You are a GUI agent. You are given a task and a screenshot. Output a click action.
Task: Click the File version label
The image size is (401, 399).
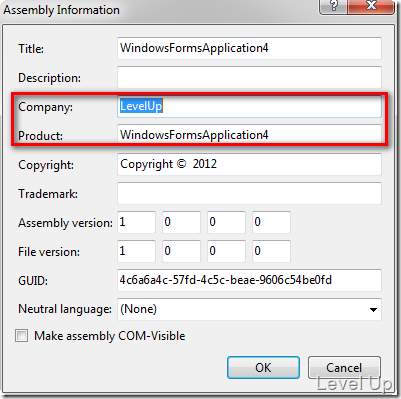tap(49, 252)
